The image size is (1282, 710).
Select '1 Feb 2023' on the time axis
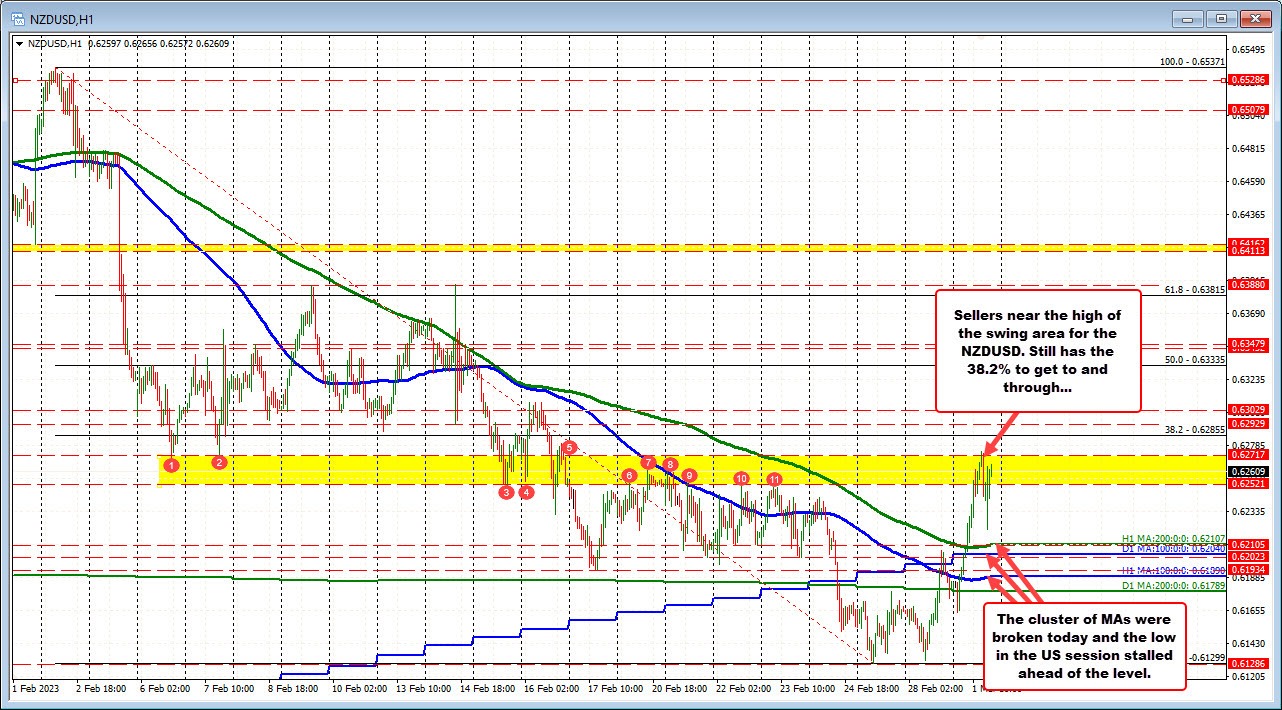coord(35,689)
